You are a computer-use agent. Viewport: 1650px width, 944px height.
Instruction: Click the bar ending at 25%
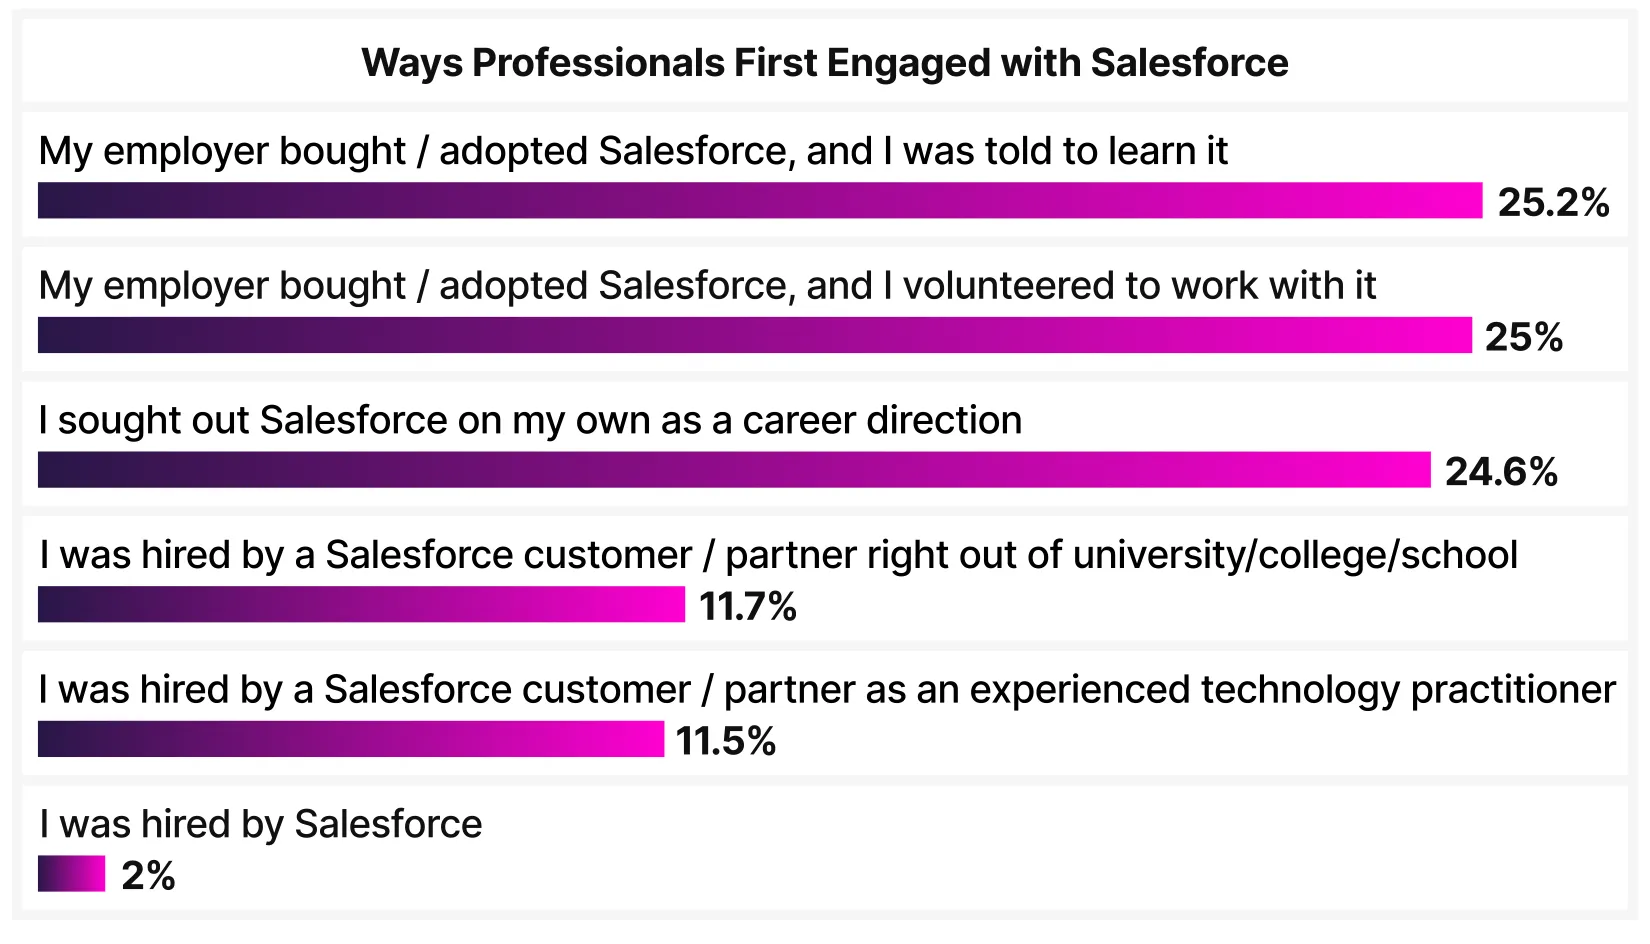pos(754,335)
